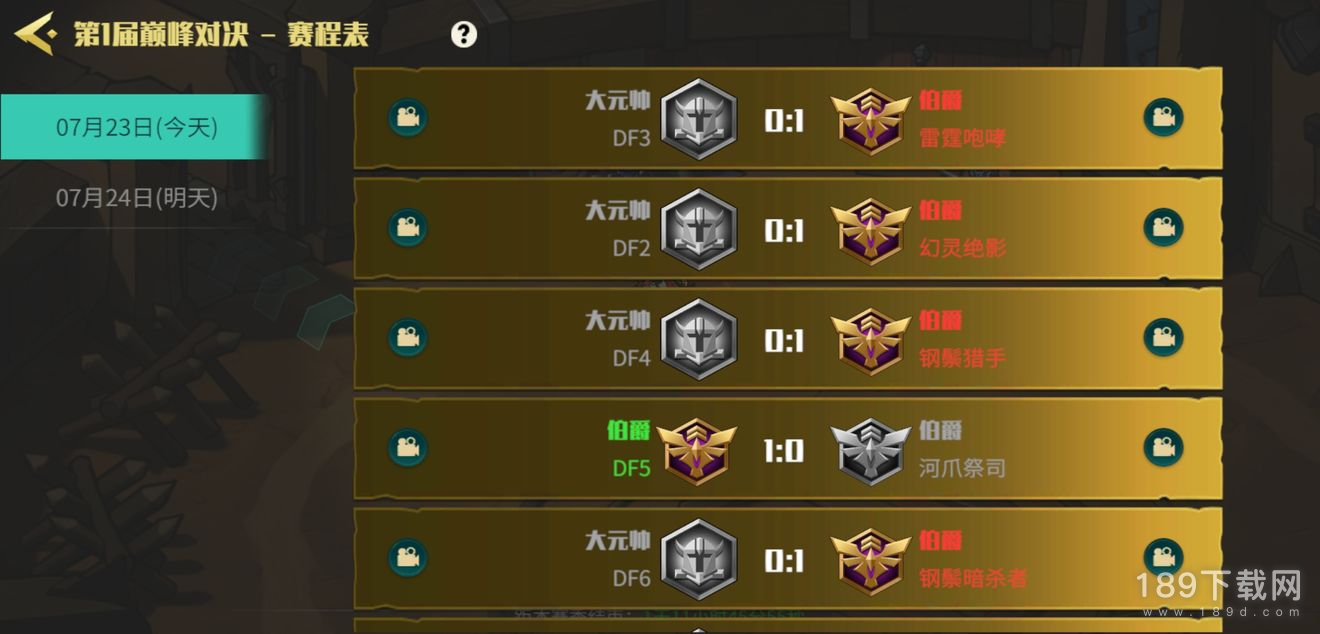Open the help question mark icon

point(464,35)
